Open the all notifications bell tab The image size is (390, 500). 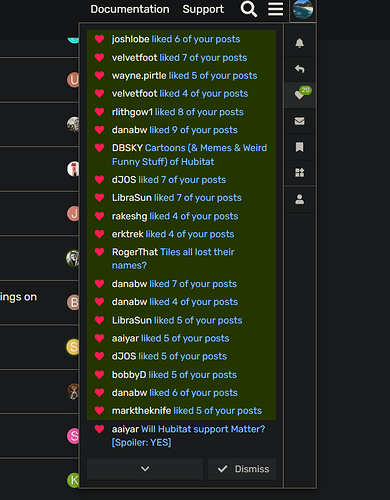299,43
